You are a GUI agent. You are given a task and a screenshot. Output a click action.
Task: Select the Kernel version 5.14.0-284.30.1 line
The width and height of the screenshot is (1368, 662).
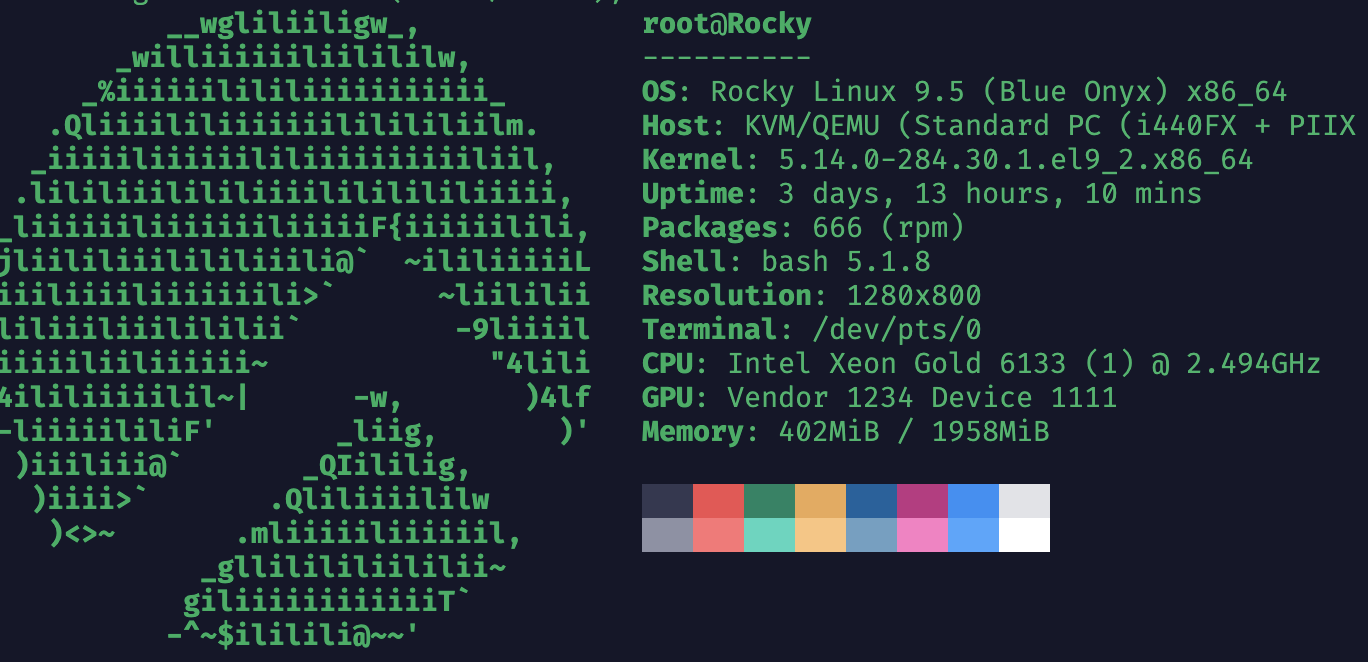point(947,160)
